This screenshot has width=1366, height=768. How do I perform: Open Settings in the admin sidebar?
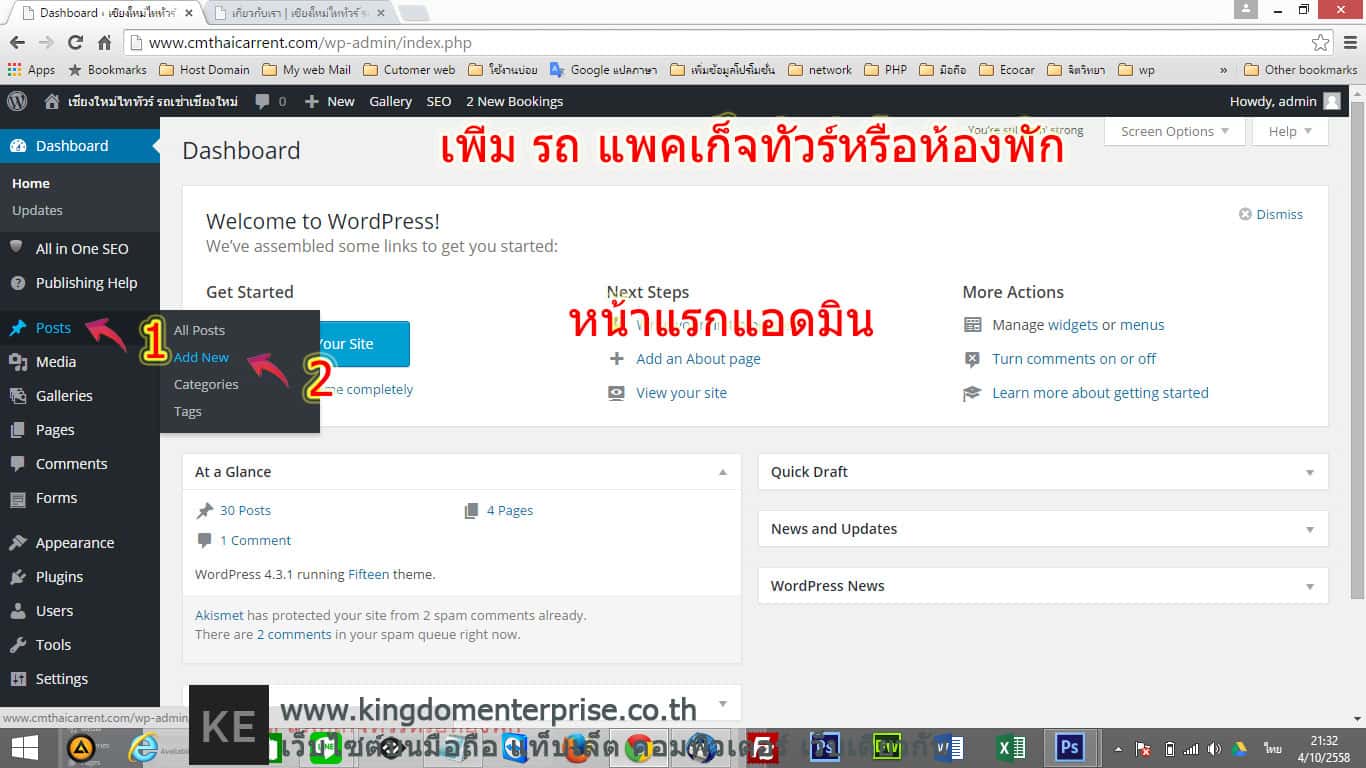tap(61, 679)
